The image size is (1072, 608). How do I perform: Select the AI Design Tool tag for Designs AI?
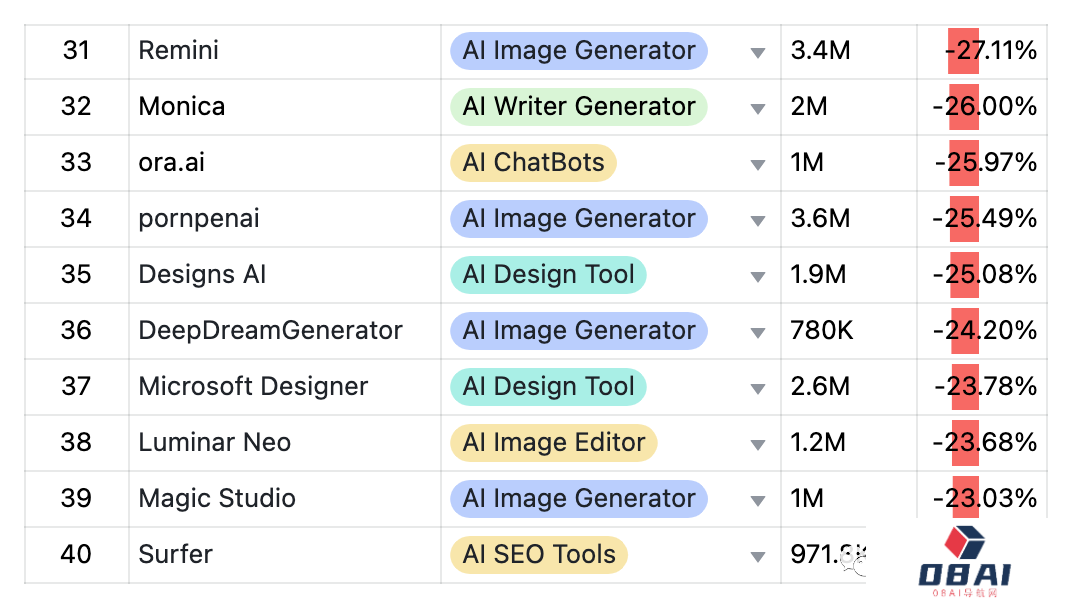(548, 275)
